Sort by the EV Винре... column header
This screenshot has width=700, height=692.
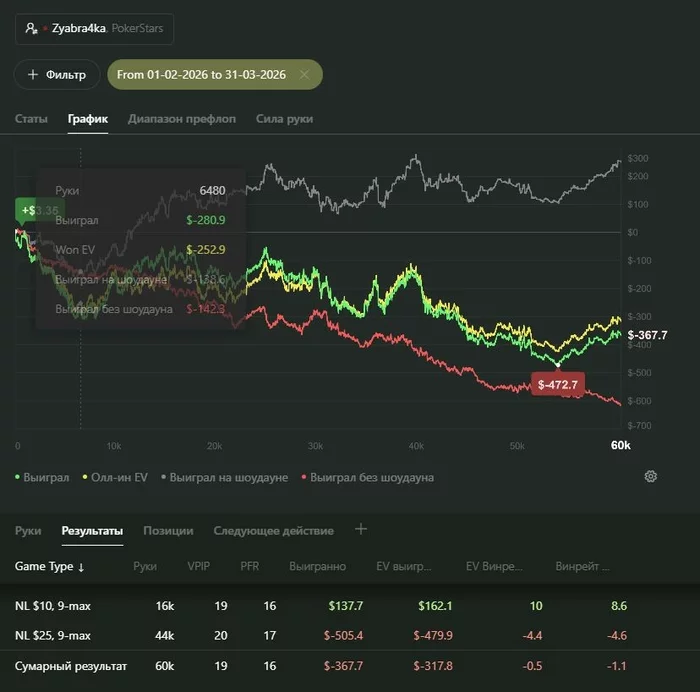494,567
